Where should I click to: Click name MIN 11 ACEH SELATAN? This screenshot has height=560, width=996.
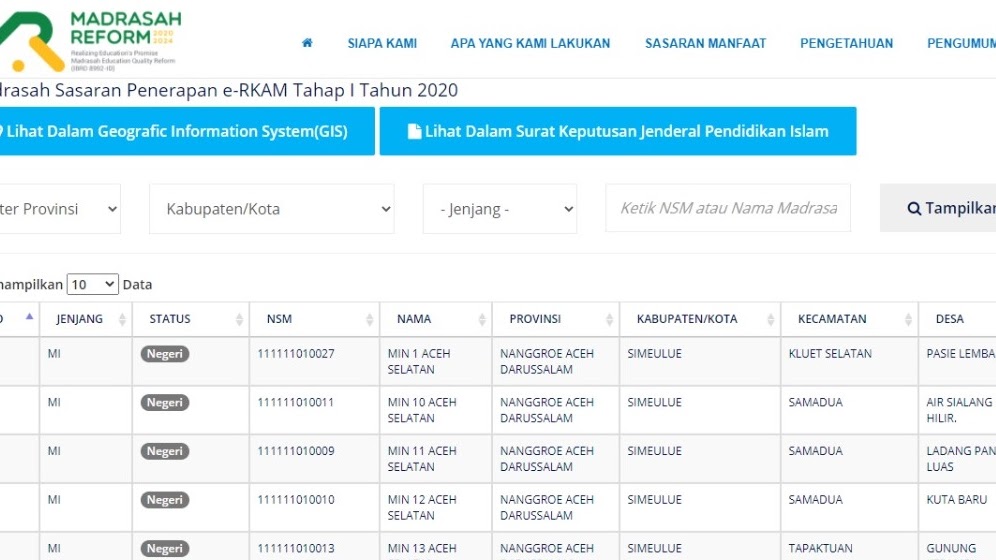click(422, 459)
